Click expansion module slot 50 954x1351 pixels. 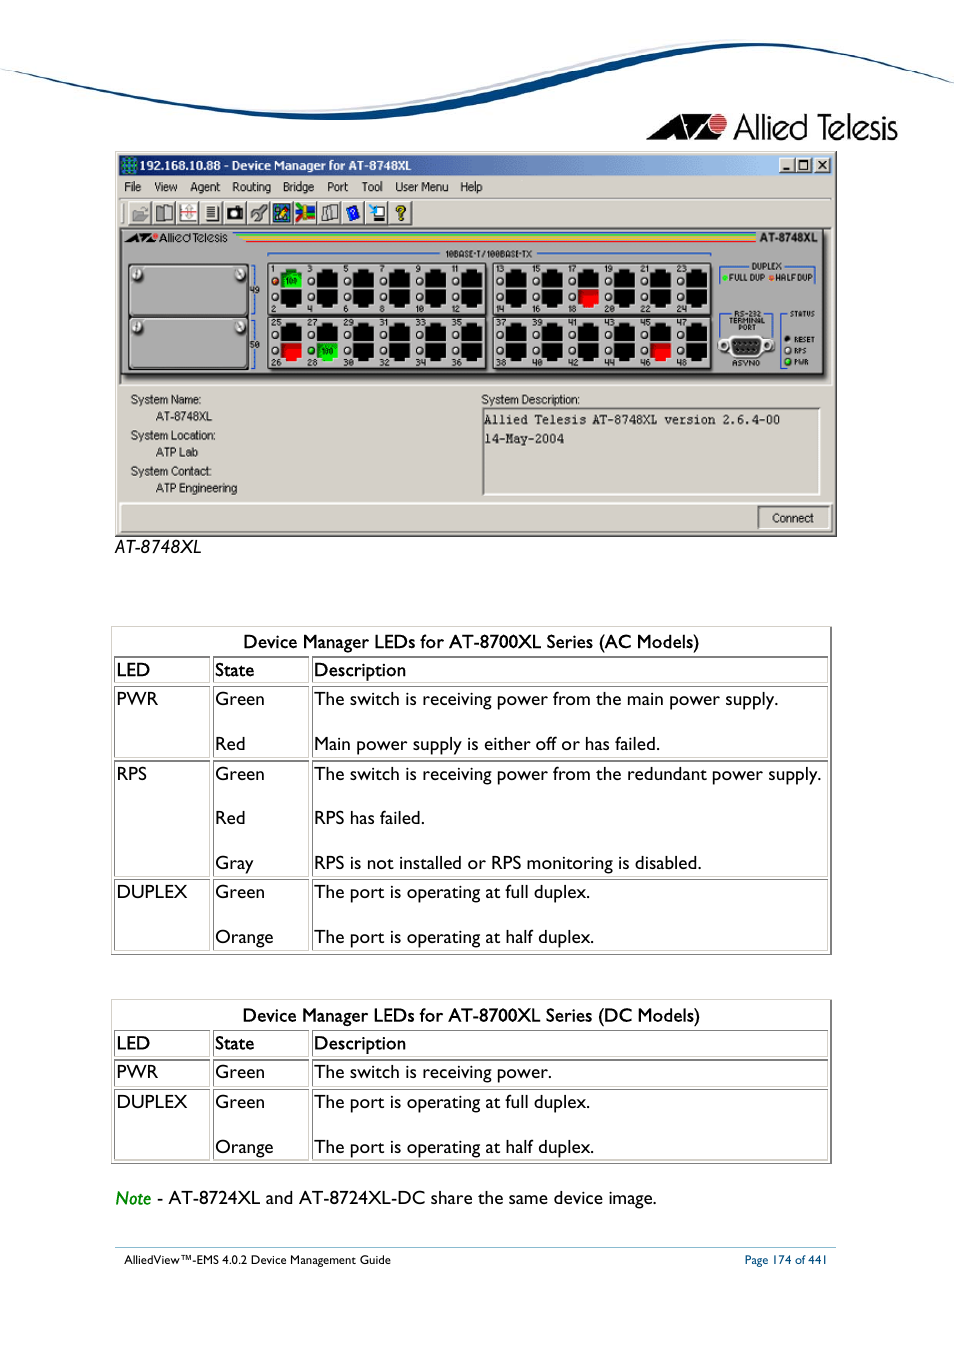coord(188,344)
